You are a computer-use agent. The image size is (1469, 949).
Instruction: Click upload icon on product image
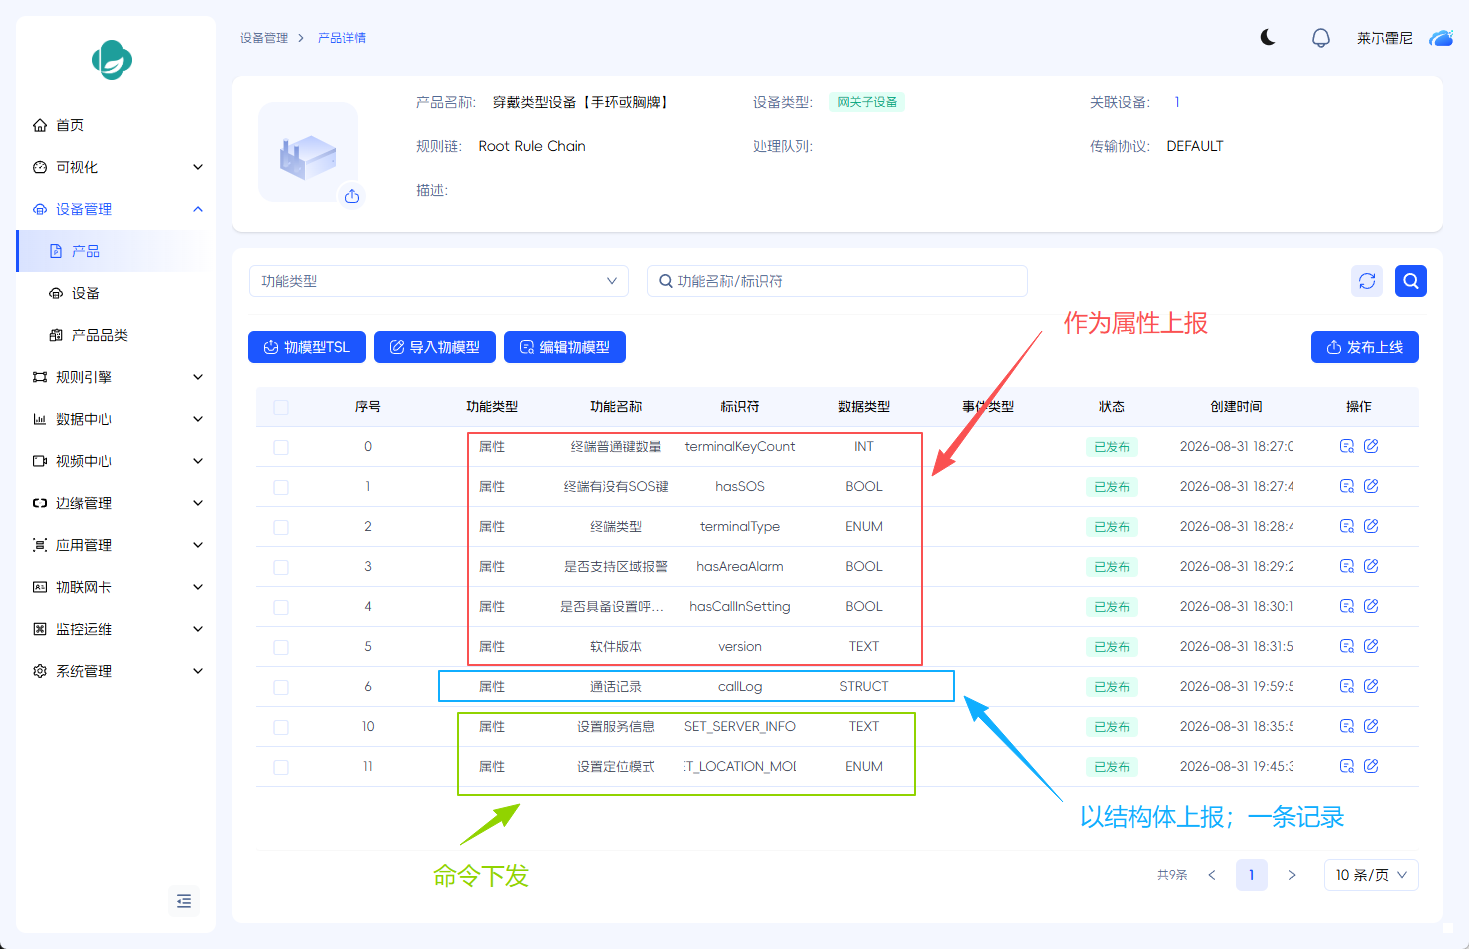click(x=352, y=196)
